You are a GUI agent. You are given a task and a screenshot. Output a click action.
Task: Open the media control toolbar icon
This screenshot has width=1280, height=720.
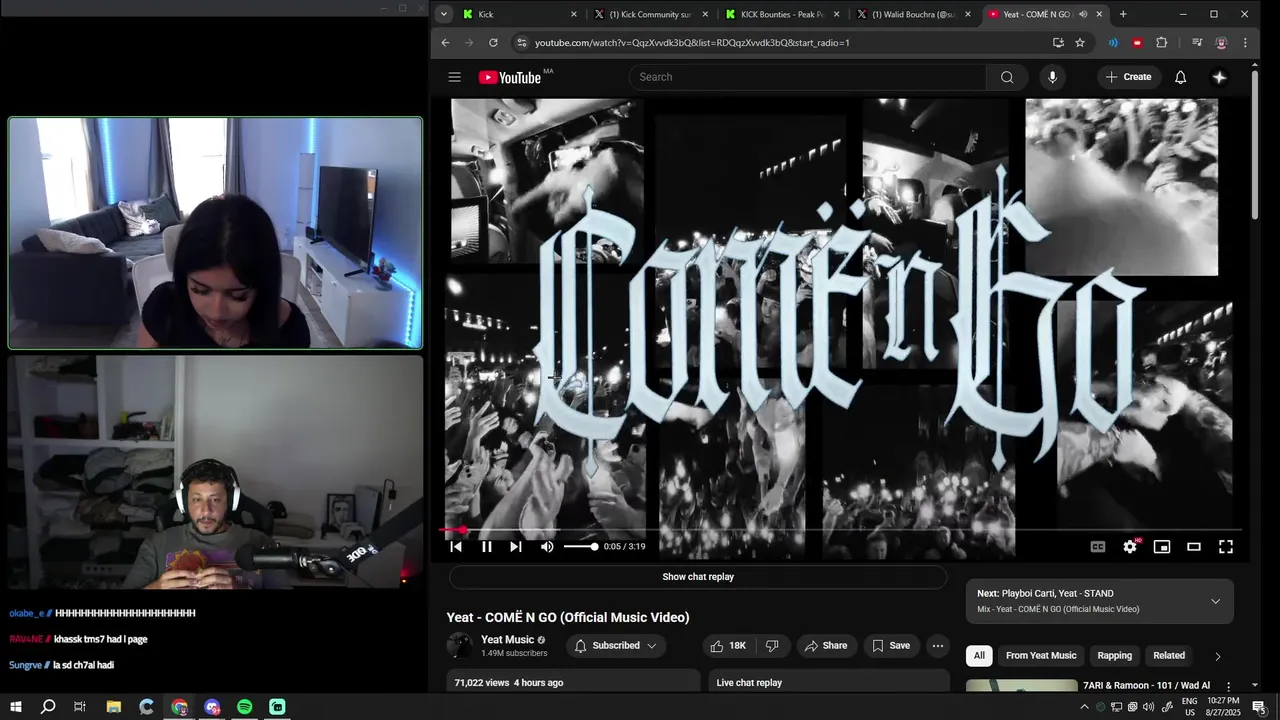tap(1197, 43)
